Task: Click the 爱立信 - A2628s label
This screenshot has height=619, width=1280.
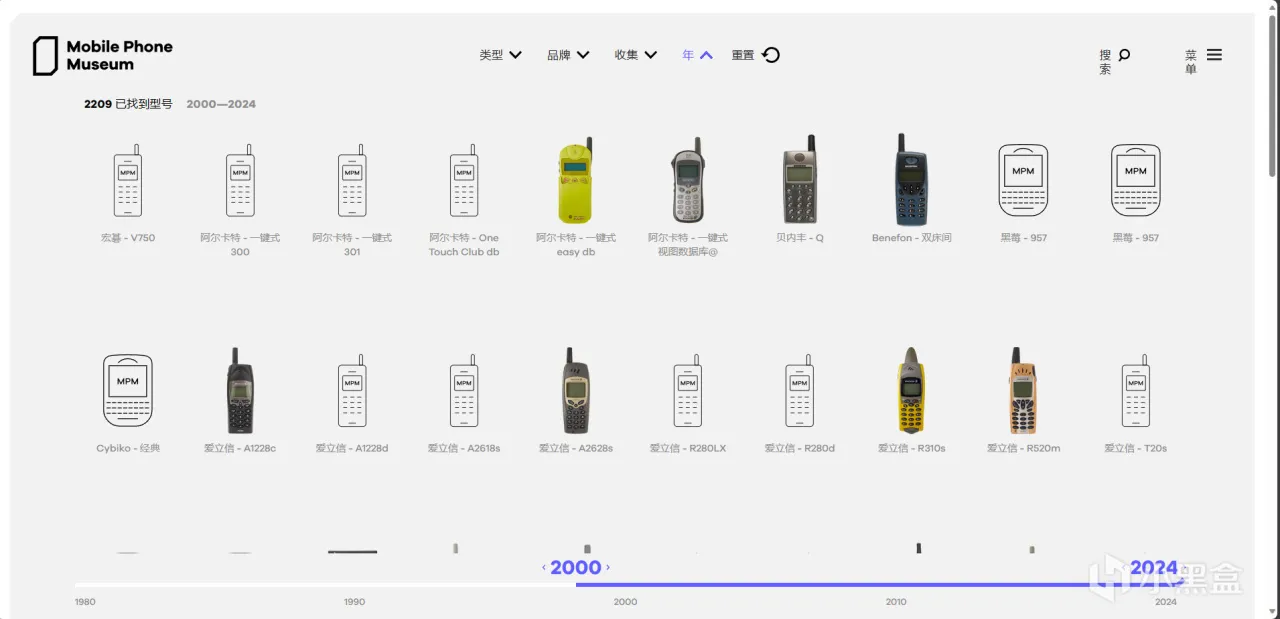Action: point(576,448)
